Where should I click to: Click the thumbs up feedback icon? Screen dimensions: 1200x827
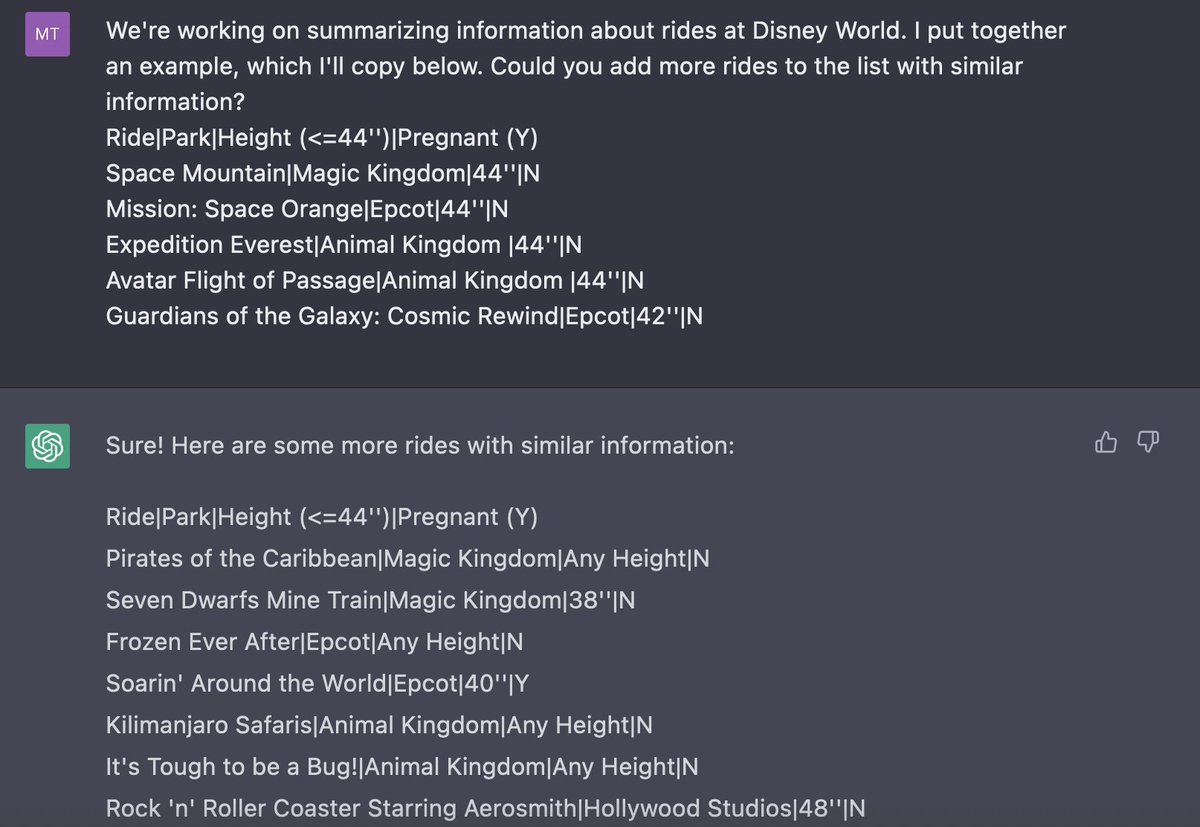coord(1106,442)
